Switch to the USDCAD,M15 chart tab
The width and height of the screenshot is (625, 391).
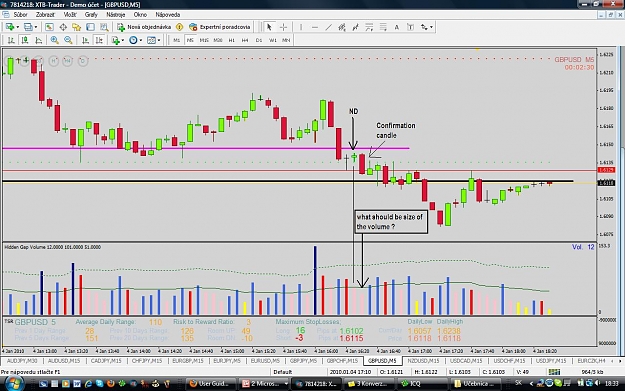[x=466, y=361]
